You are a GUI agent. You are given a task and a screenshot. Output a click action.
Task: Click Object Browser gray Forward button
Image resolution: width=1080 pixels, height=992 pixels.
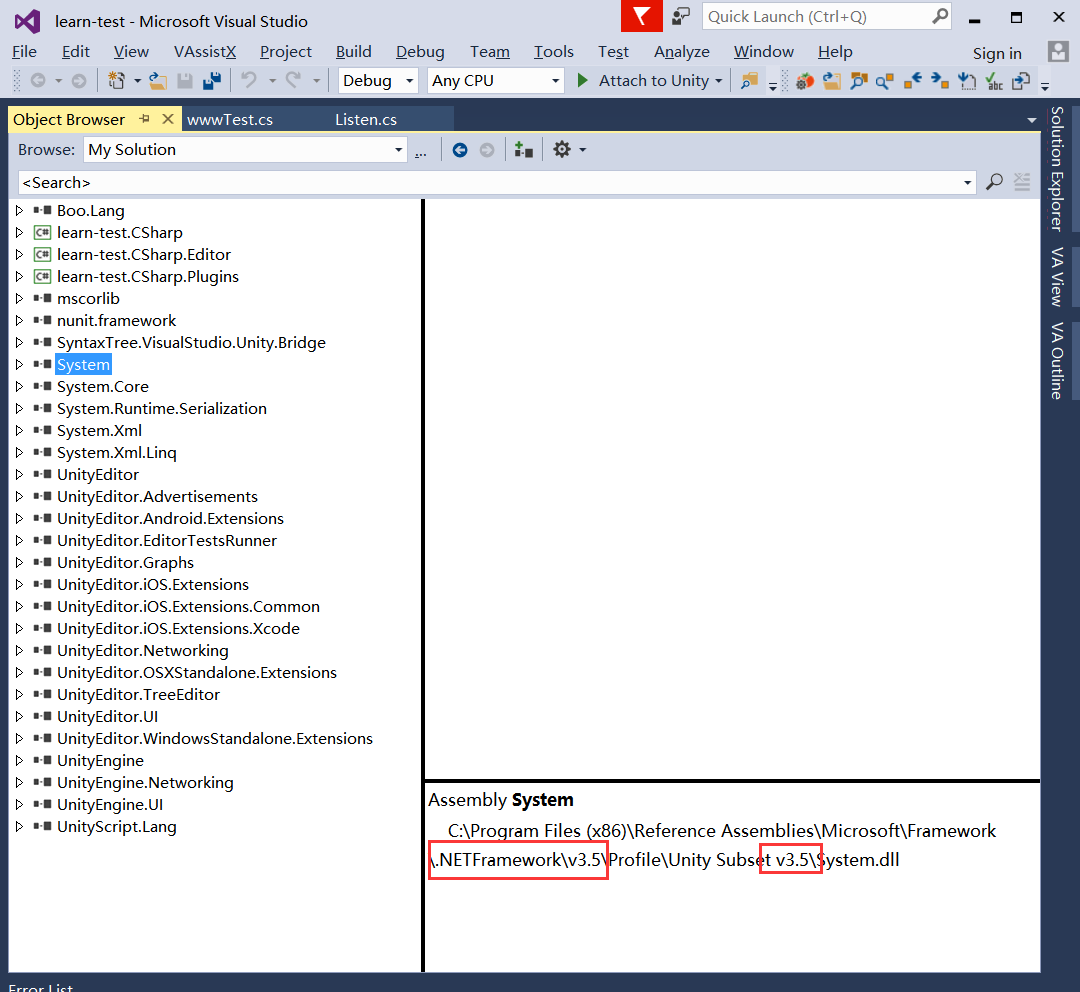[x=487, y=150]
